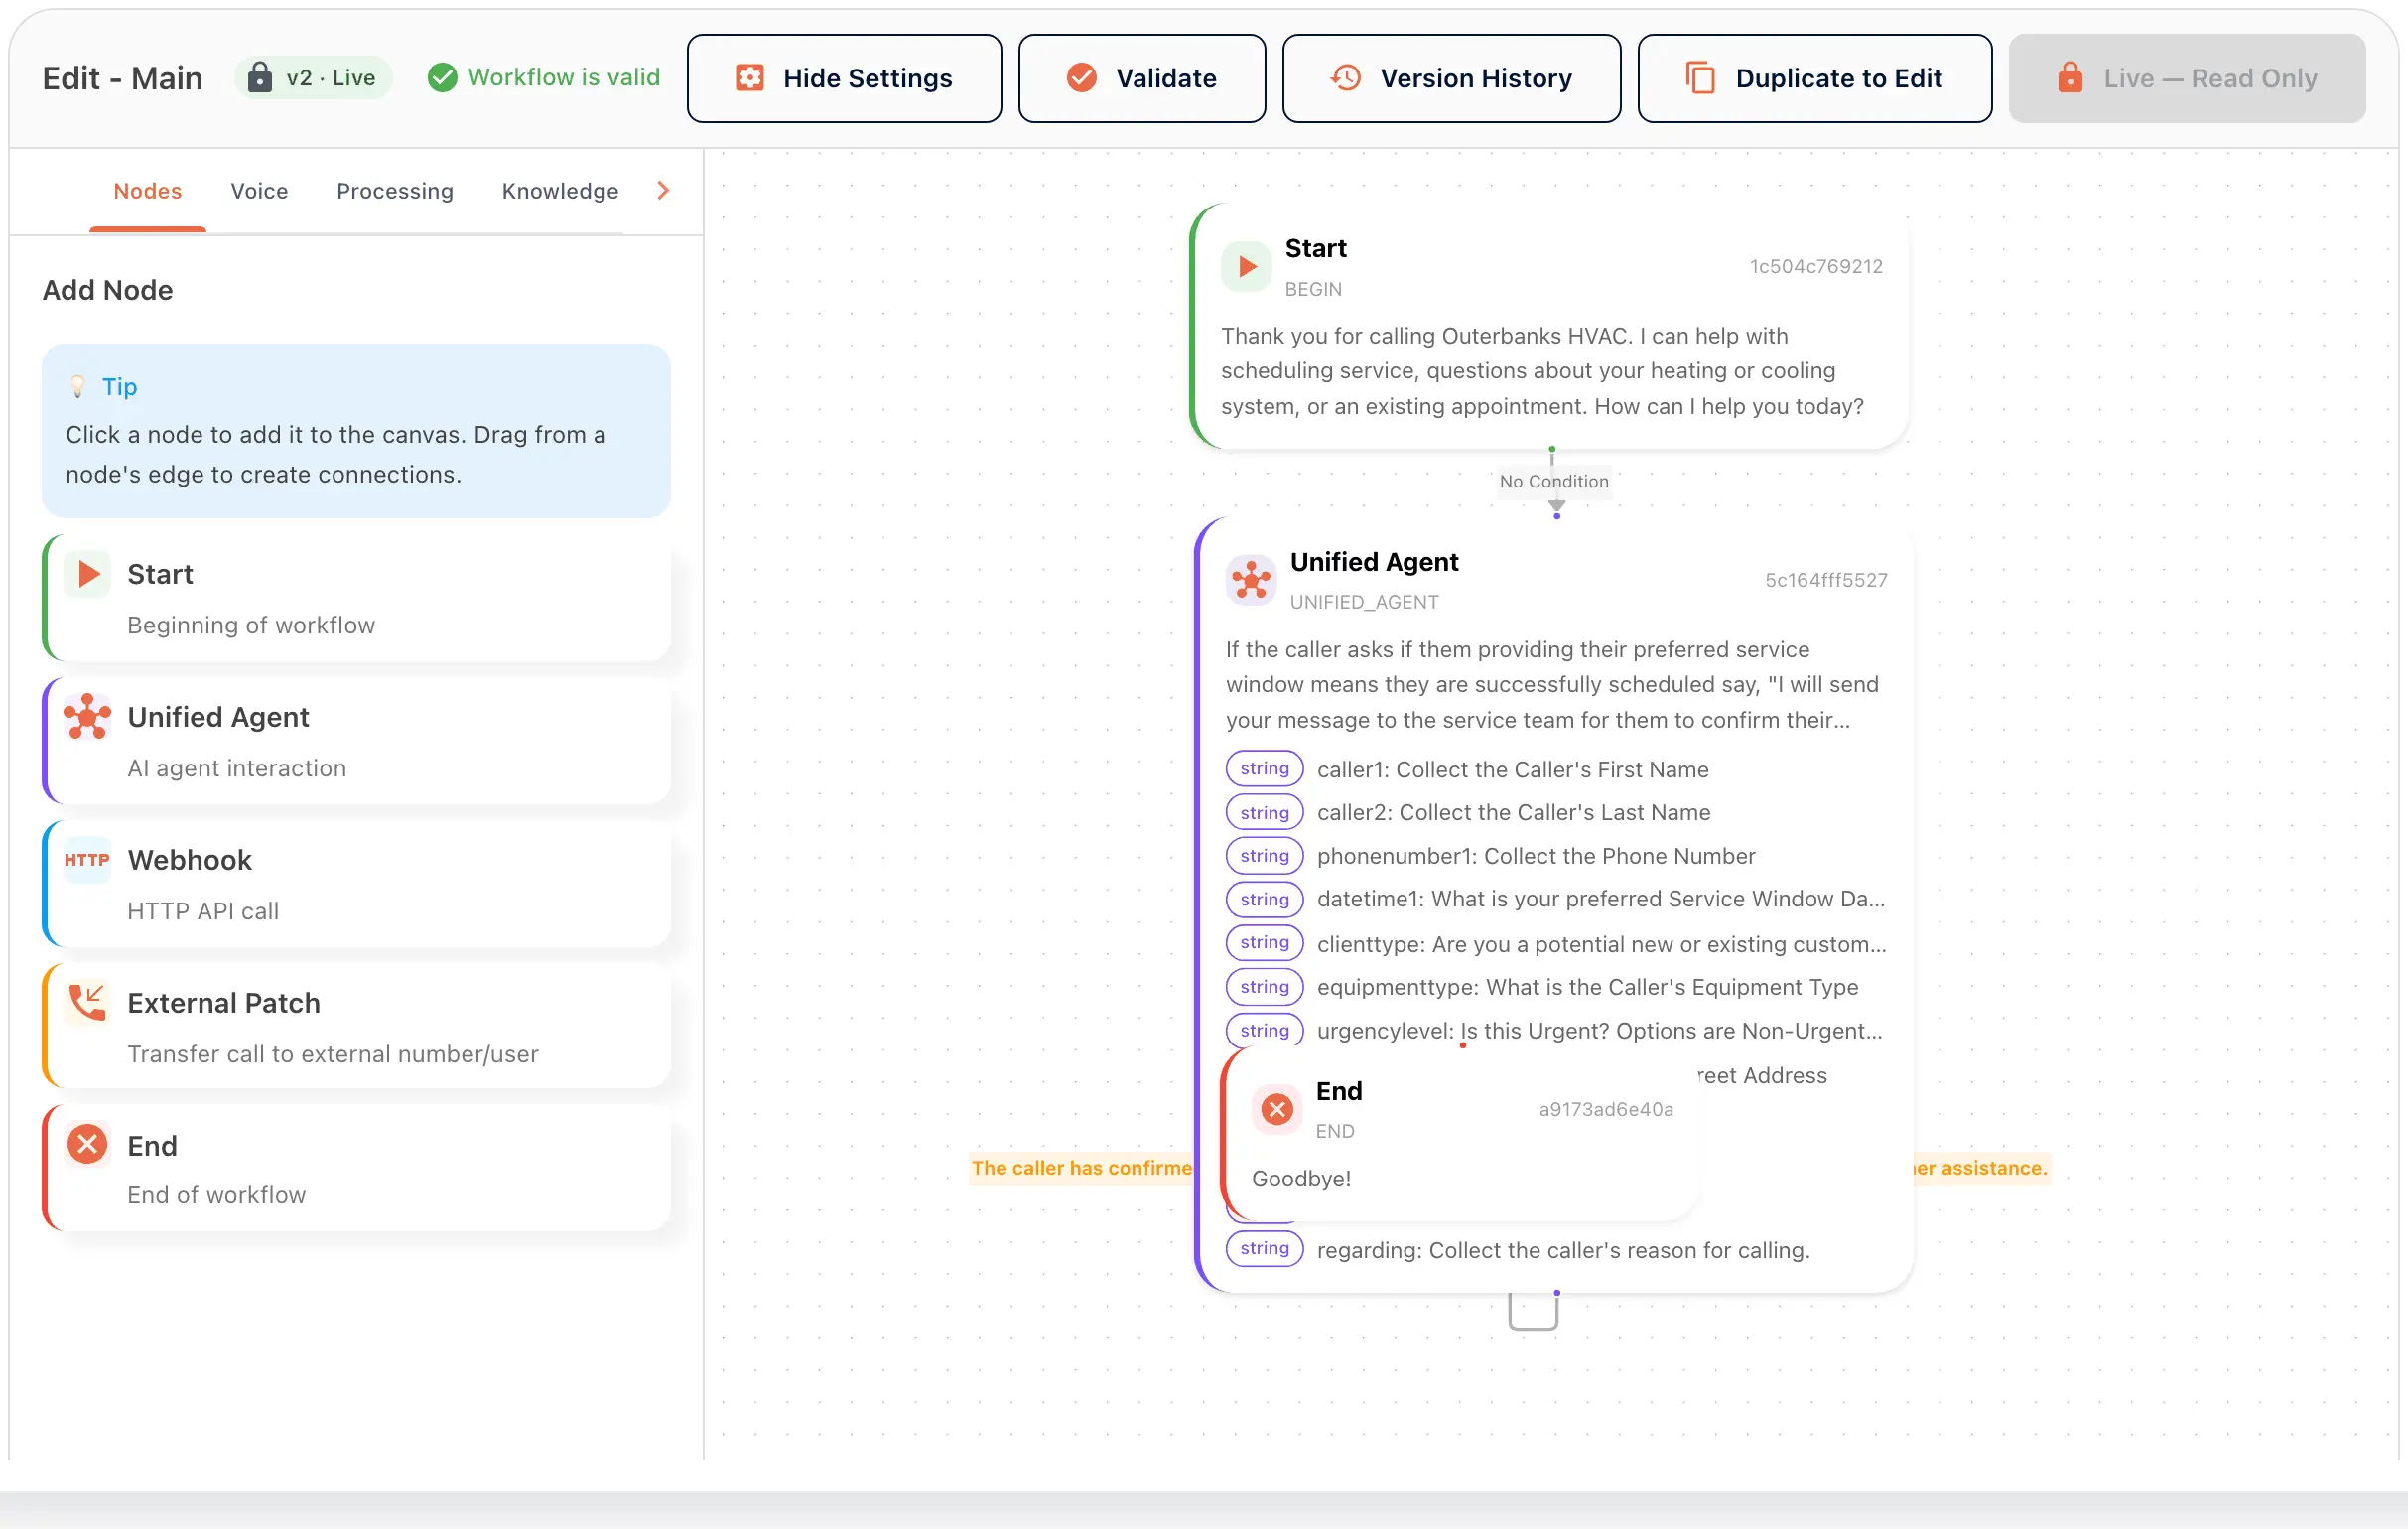Click the red X icon on canvas End node
Image resolution: width=2408 pixels, height=1529 pixels.
1277,1109
